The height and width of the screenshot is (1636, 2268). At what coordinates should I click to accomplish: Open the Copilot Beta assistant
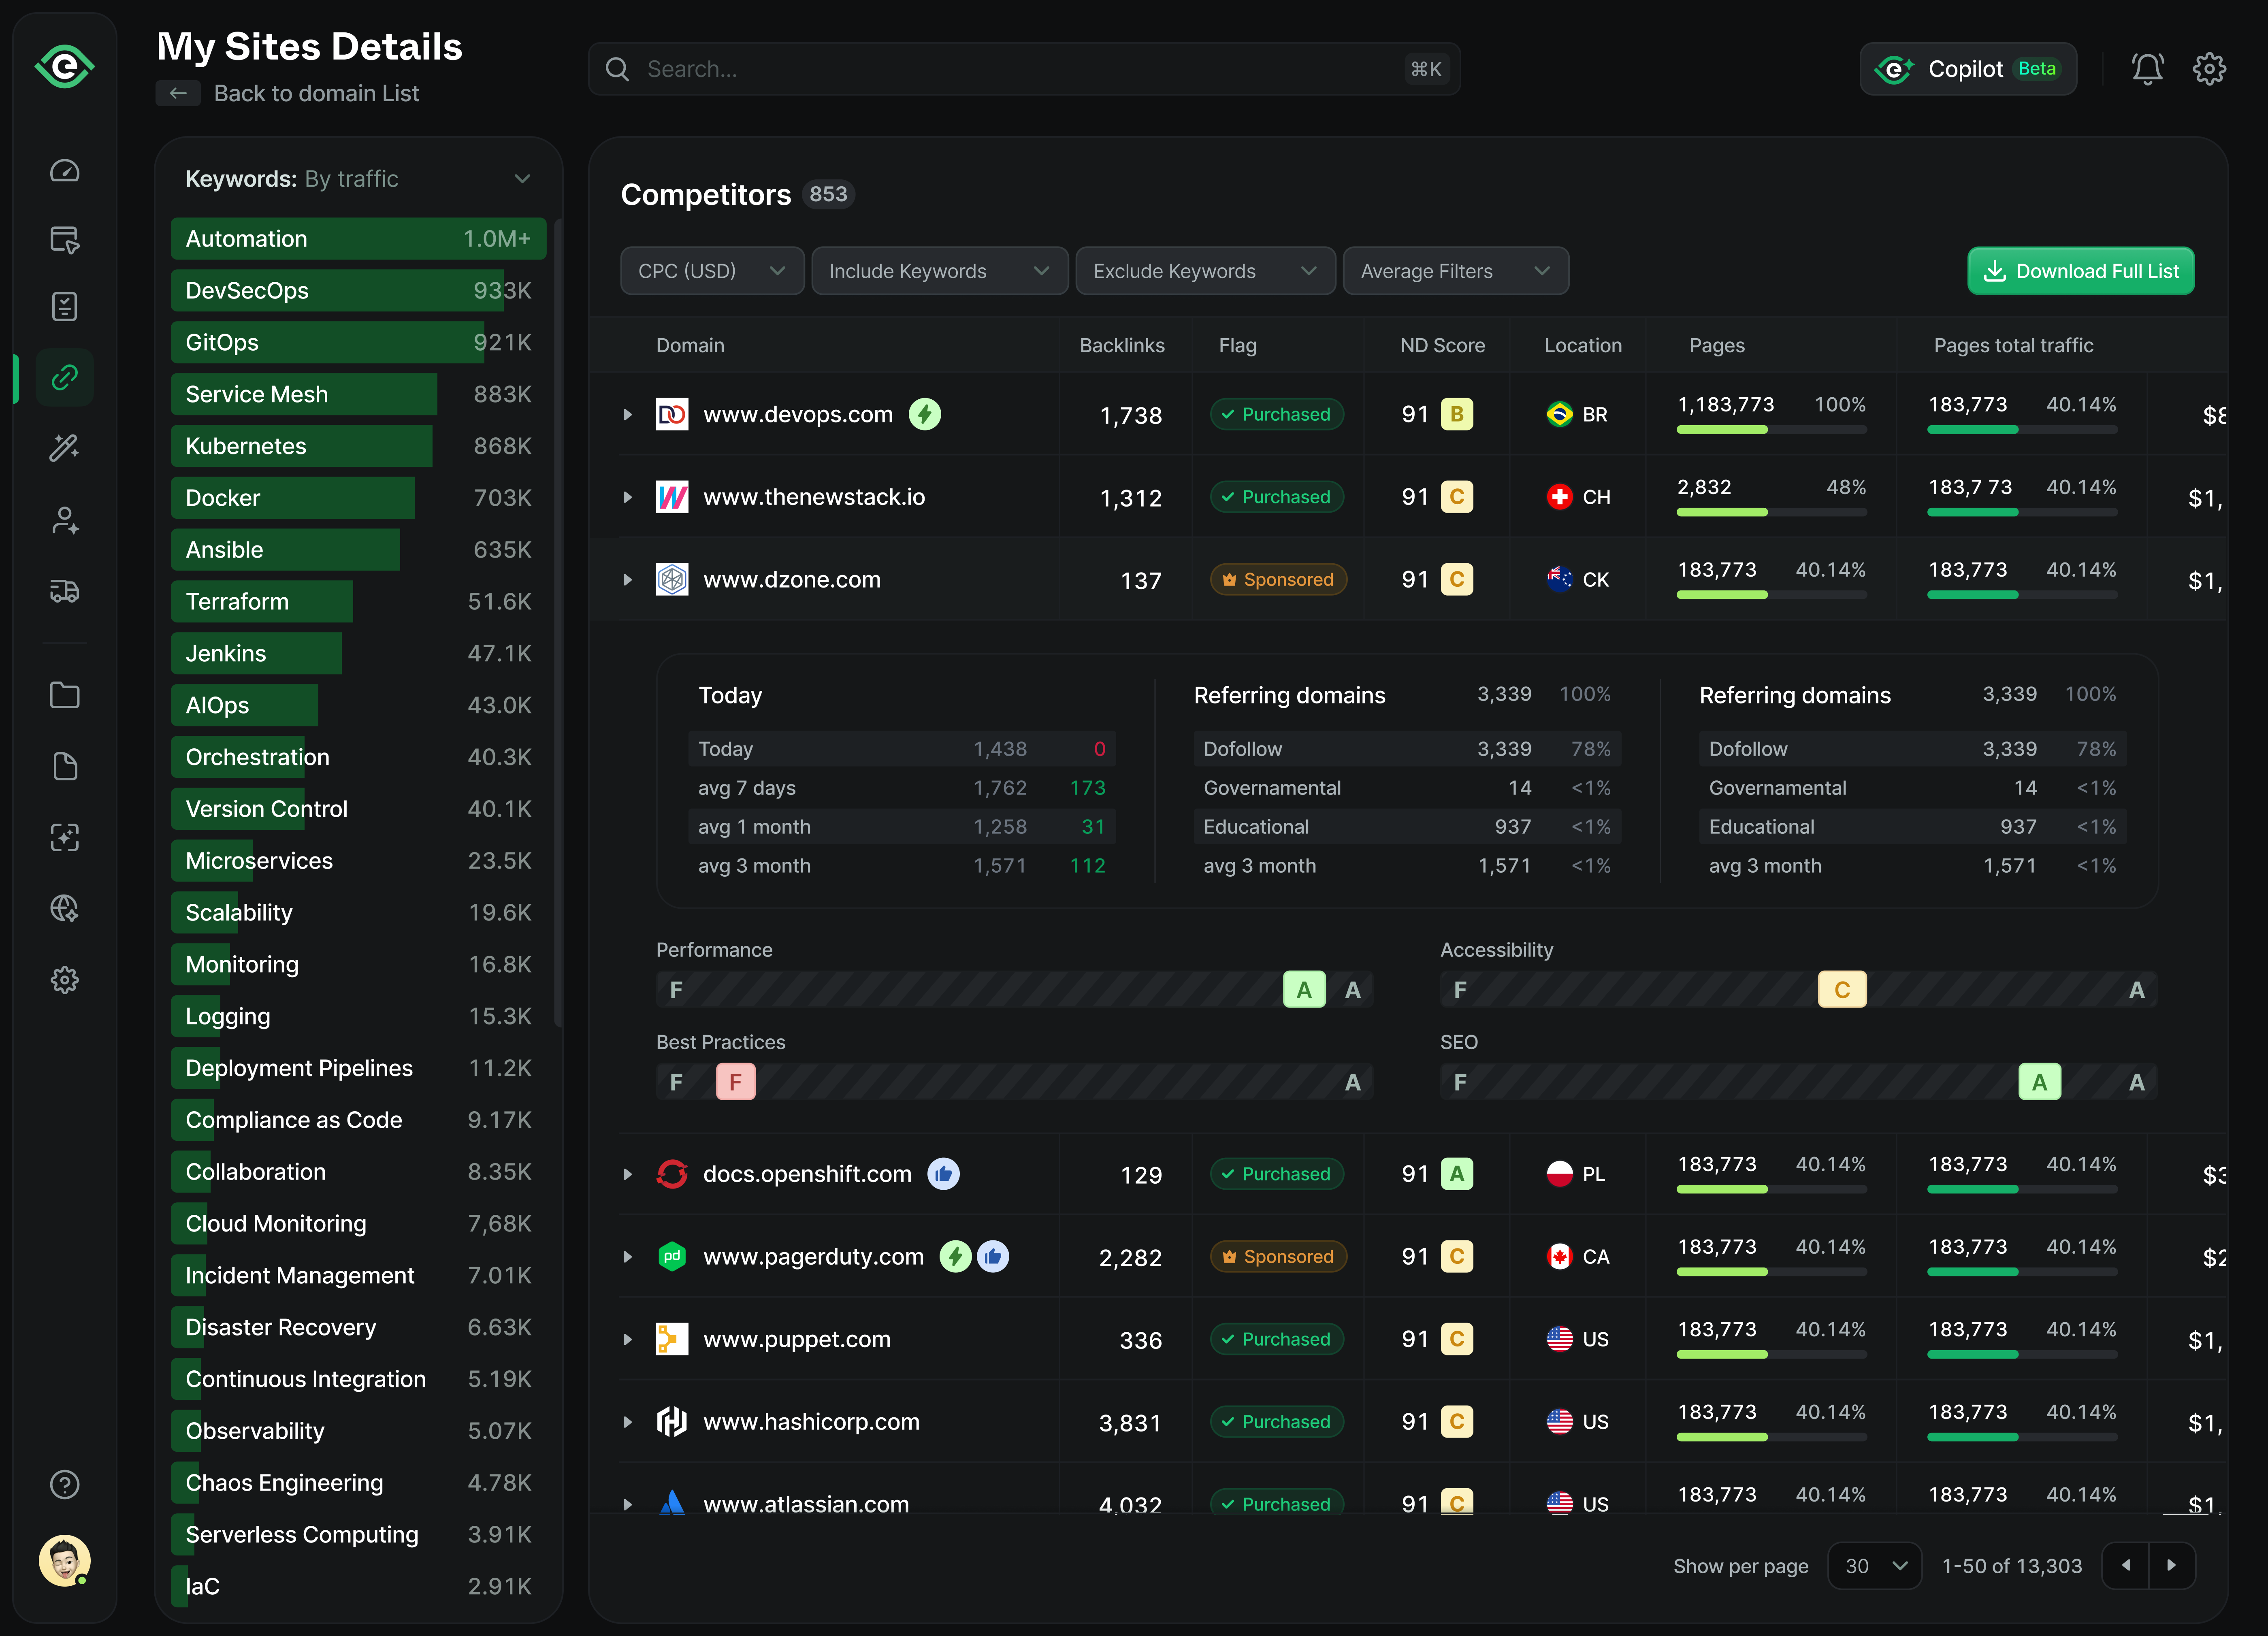1968,68
